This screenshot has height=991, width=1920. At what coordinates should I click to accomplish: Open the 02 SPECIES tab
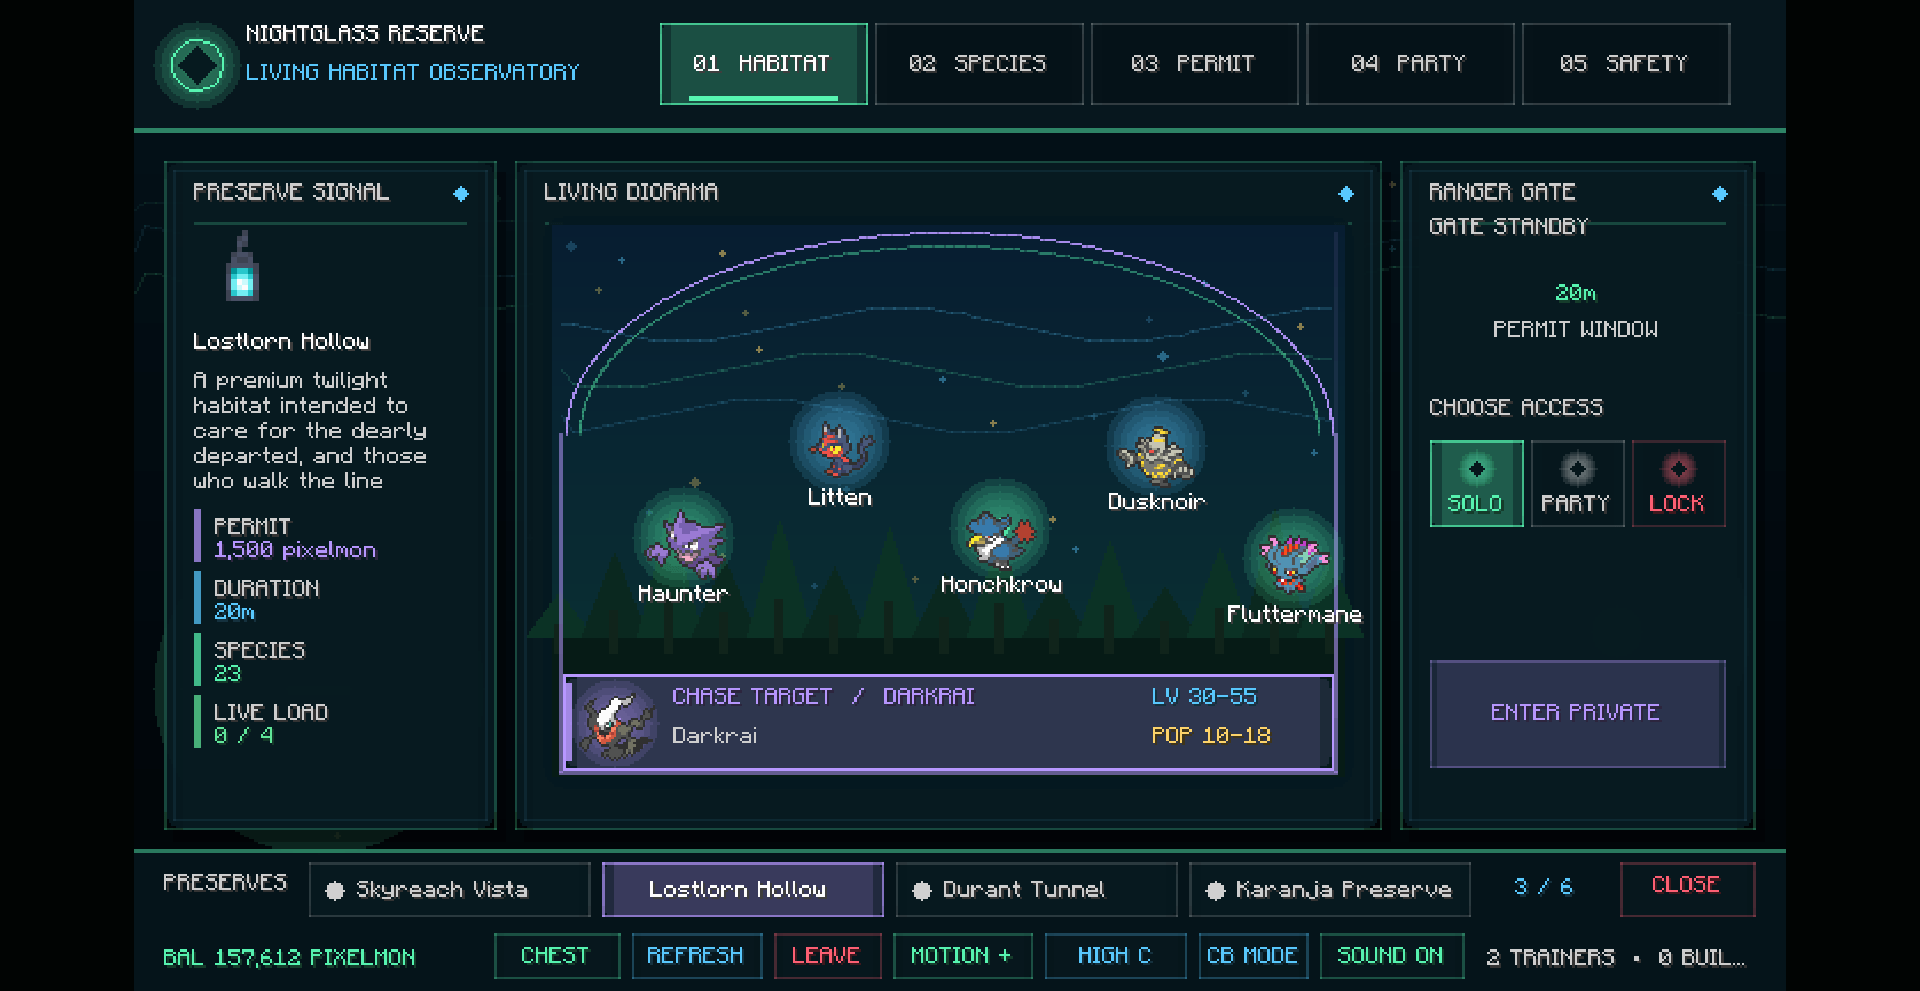tap(979, 64)
